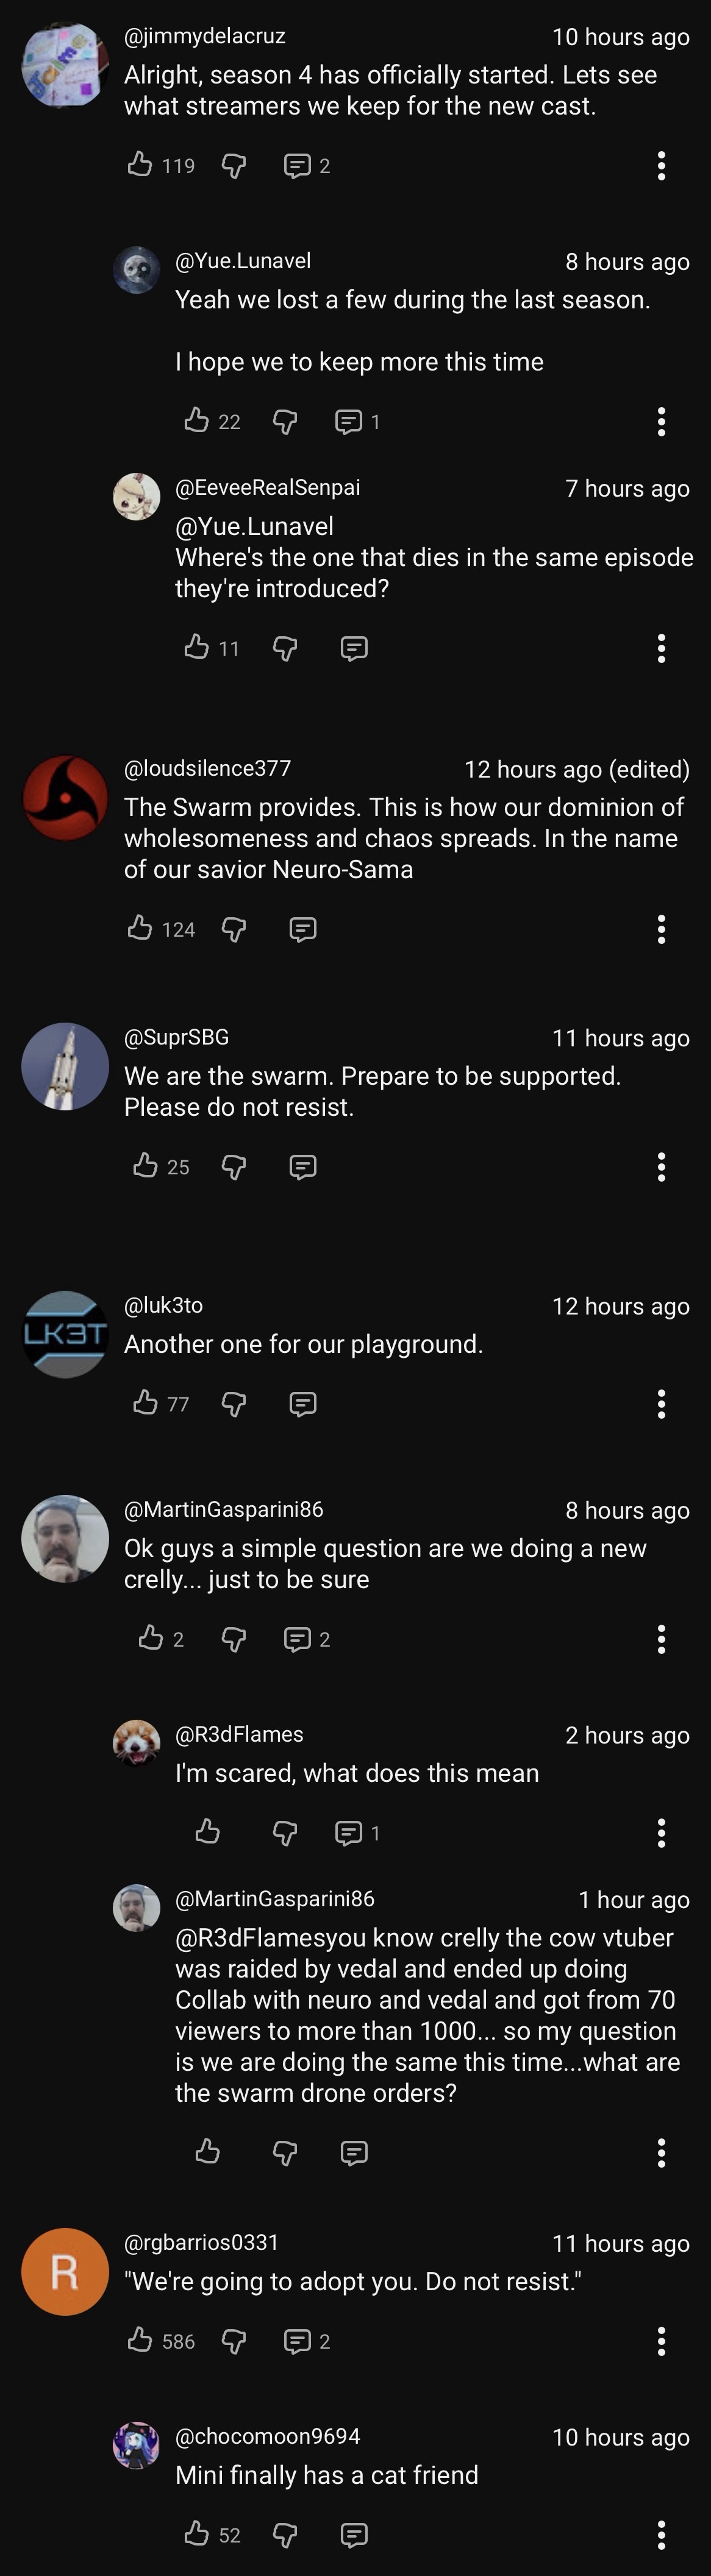View the LK3T avatar's channel
Screen dimensions: 711x2576
click(65, 1334)
